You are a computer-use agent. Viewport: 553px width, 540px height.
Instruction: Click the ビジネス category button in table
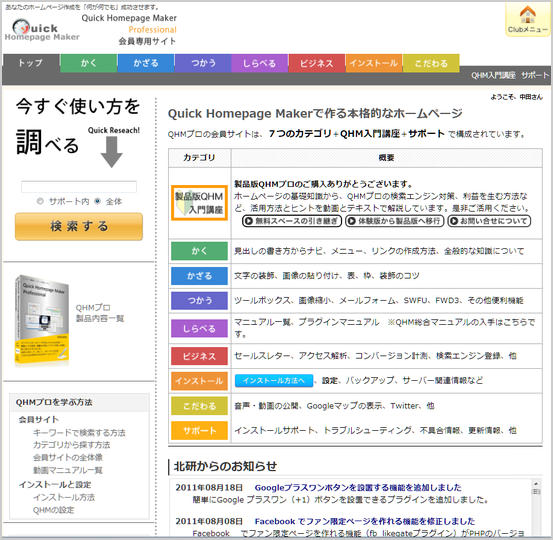(x=199, y=356)
